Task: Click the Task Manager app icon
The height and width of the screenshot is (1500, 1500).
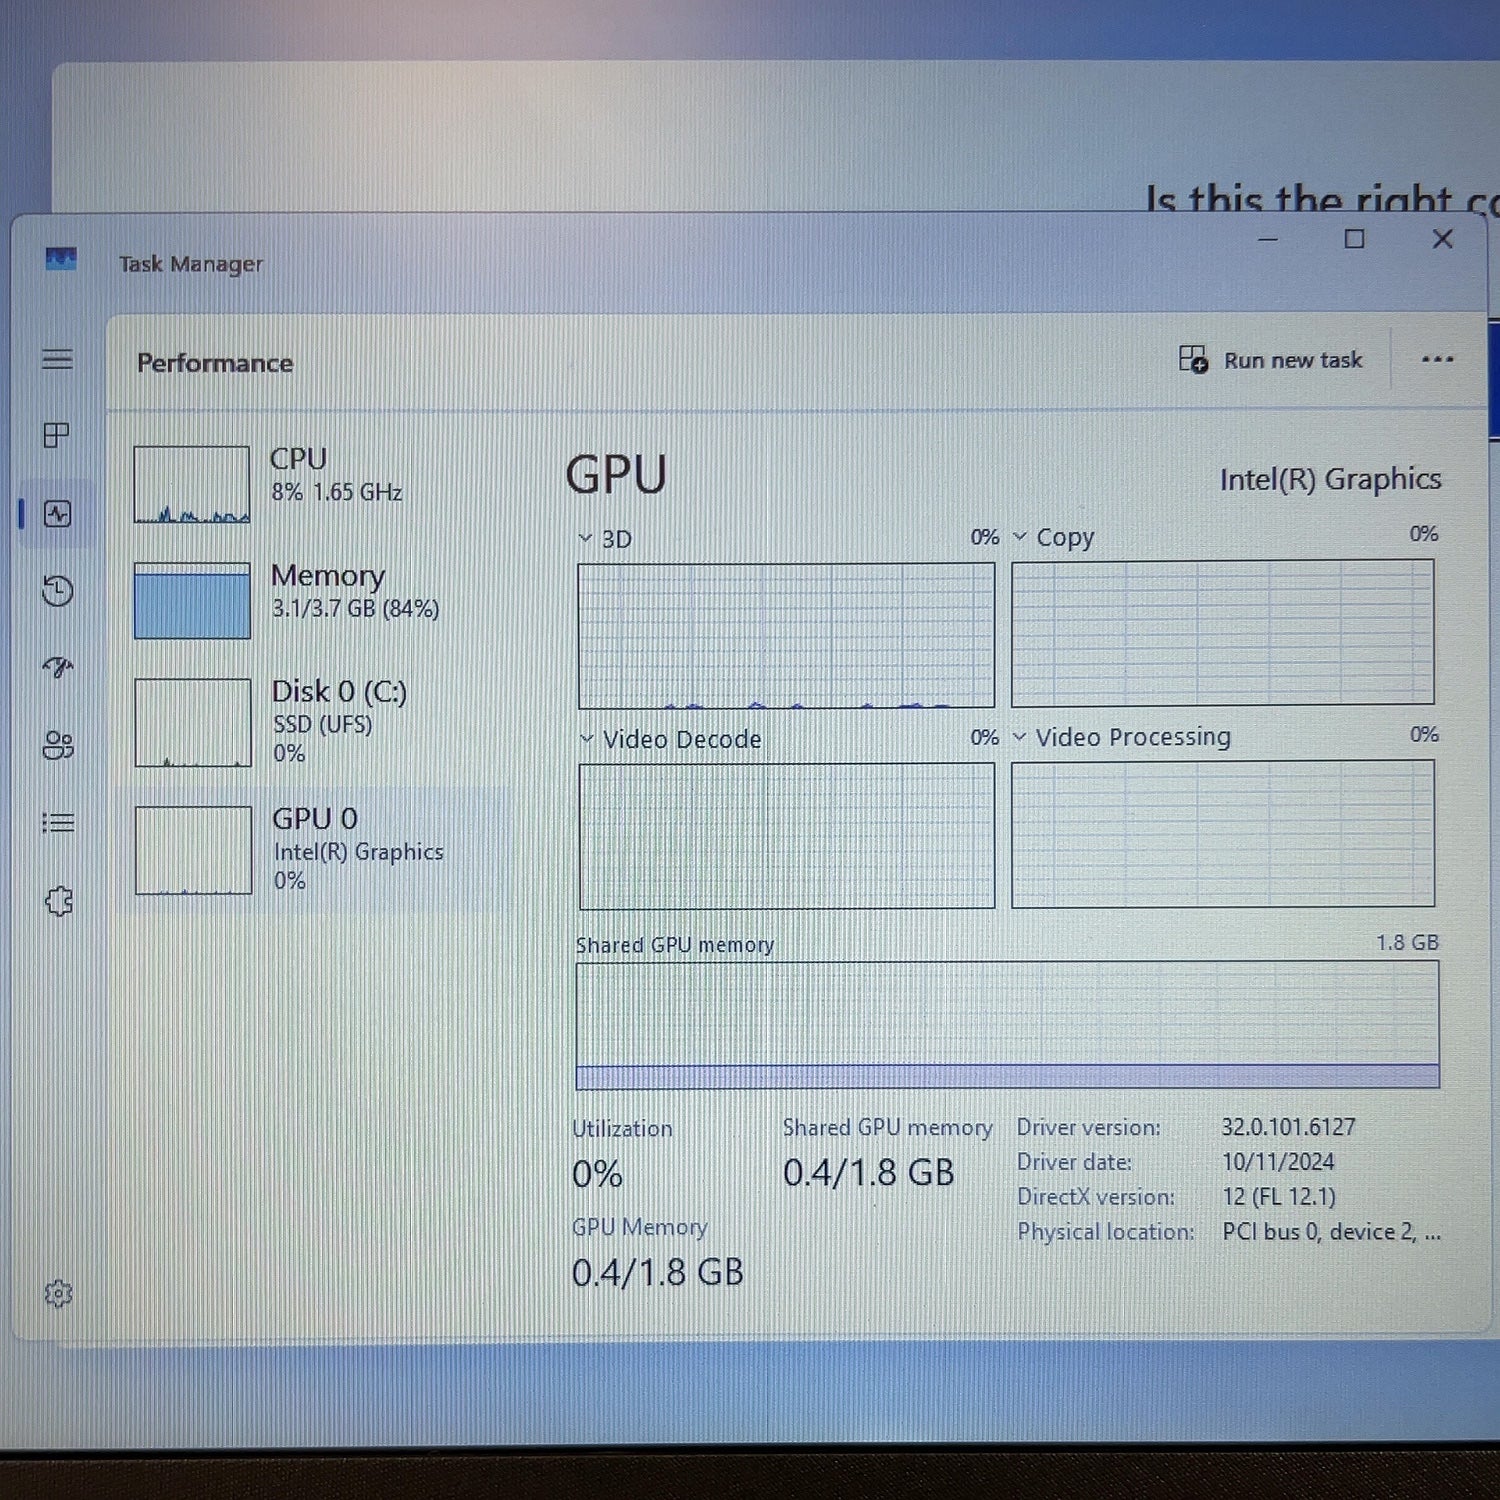Action: coord(61,260)
